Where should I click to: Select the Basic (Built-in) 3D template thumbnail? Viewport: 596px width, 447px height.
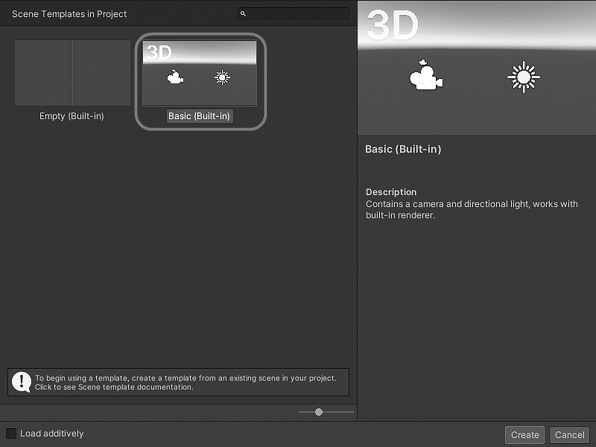tap(200, 73)
